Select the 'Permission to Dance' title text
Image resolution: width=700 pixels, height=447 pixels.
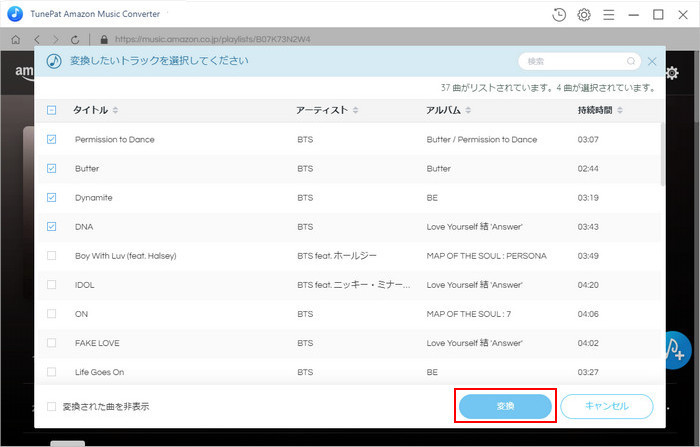[115, 139]
